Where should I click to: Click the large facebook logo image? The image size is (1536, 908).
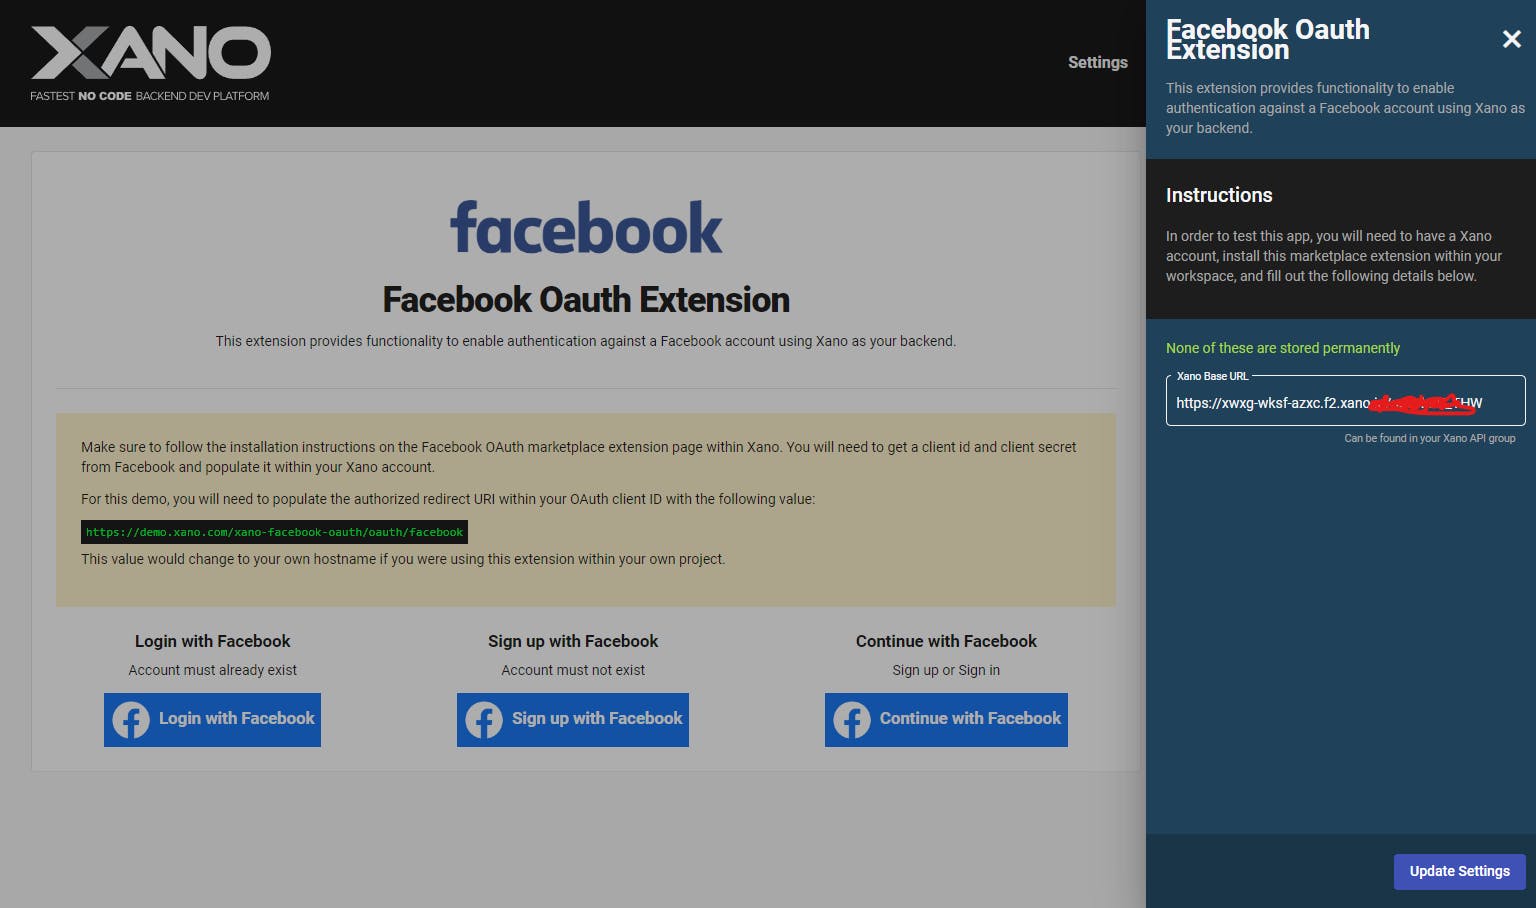586,228
